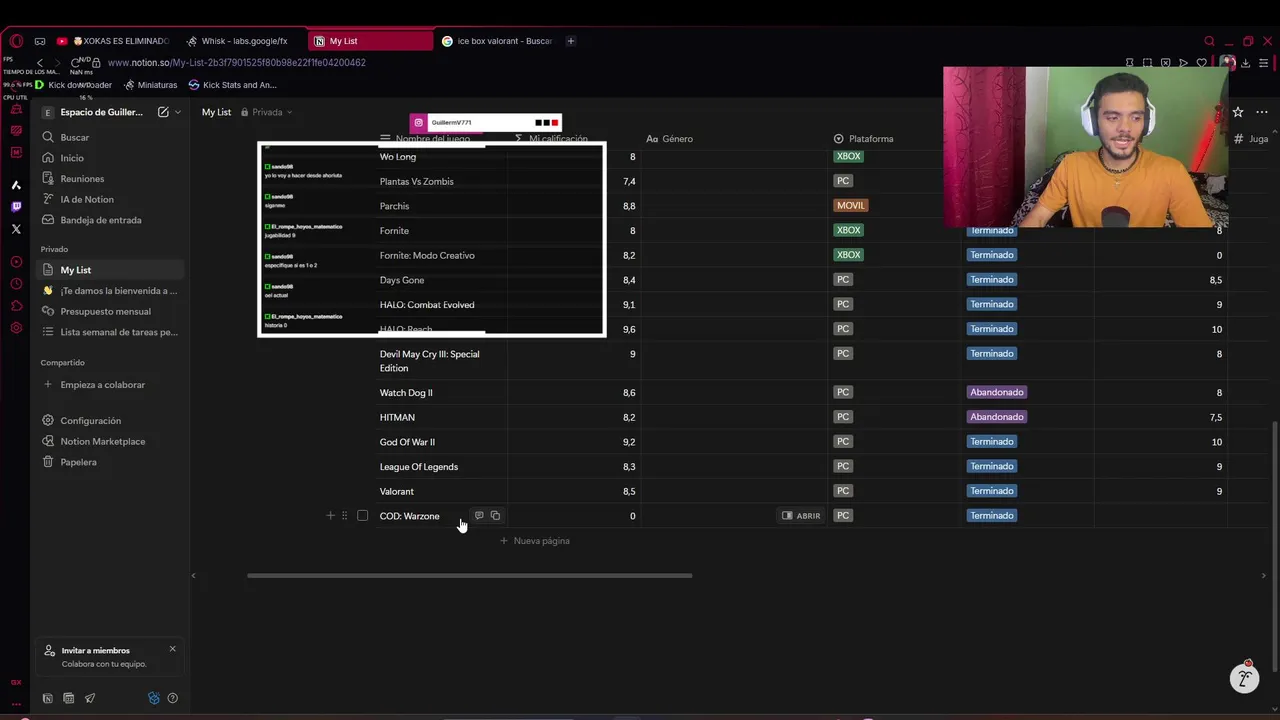The image size is (1280, 720).
Task: Click Abandonado status of Watch Dog II
Action: pyautogui.click(x=997, y=392)
